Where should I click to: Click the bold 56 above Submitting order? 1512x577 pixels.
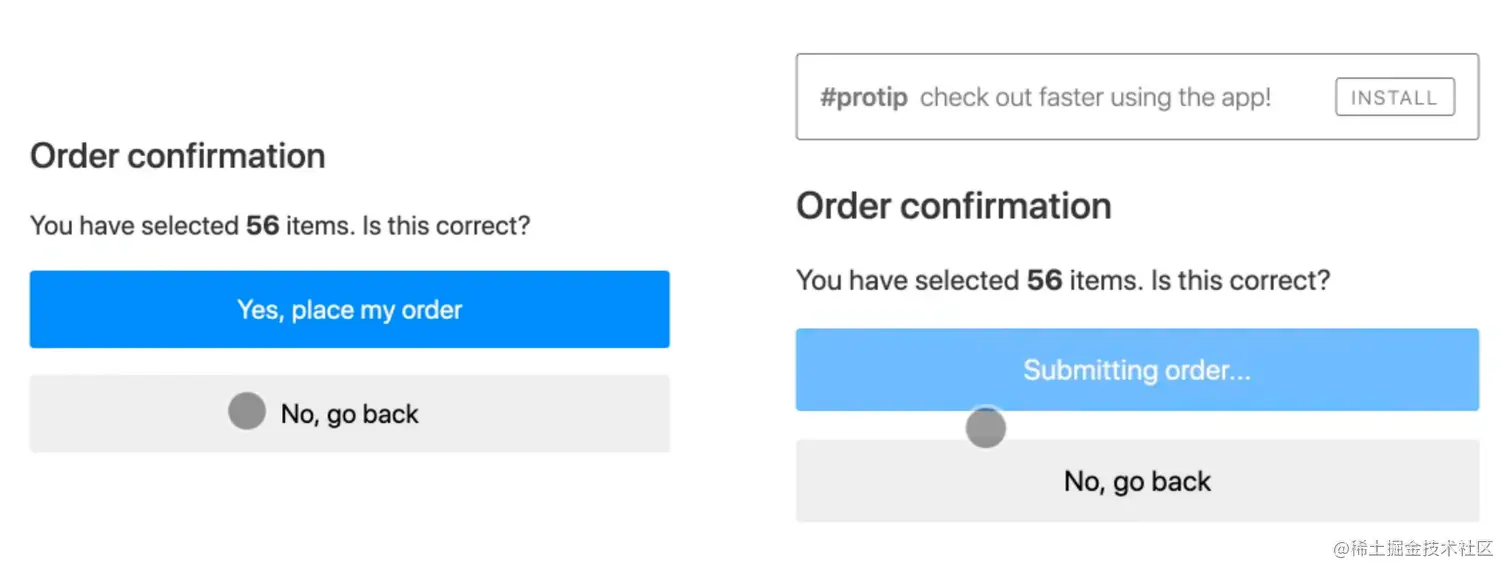click(x=1044, y=280)
